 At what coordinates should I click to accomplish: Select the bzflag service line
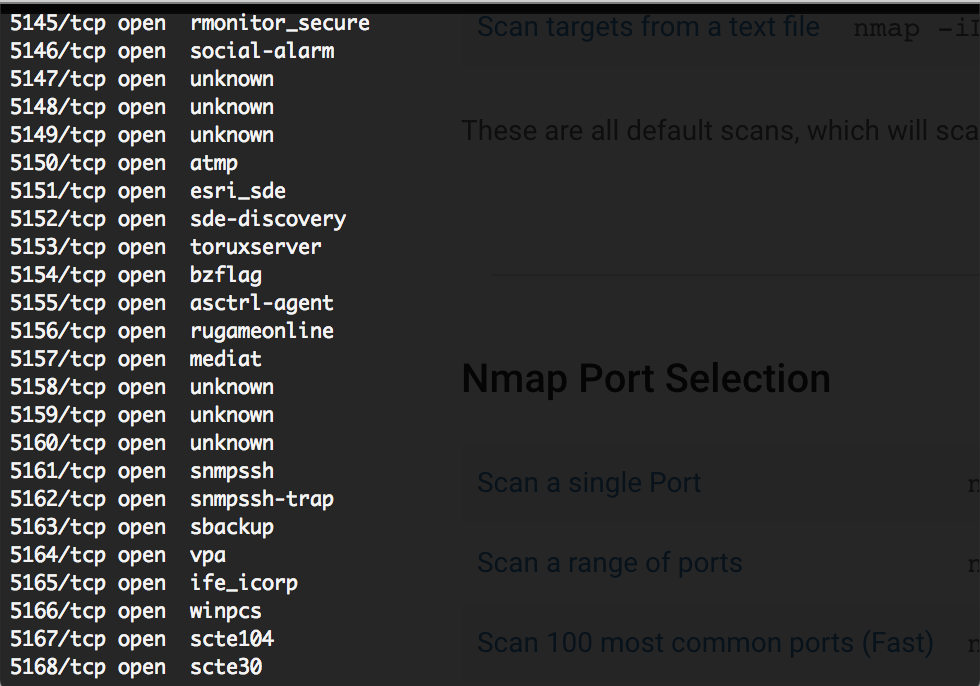pyautogui.click(x=136, y=276)
